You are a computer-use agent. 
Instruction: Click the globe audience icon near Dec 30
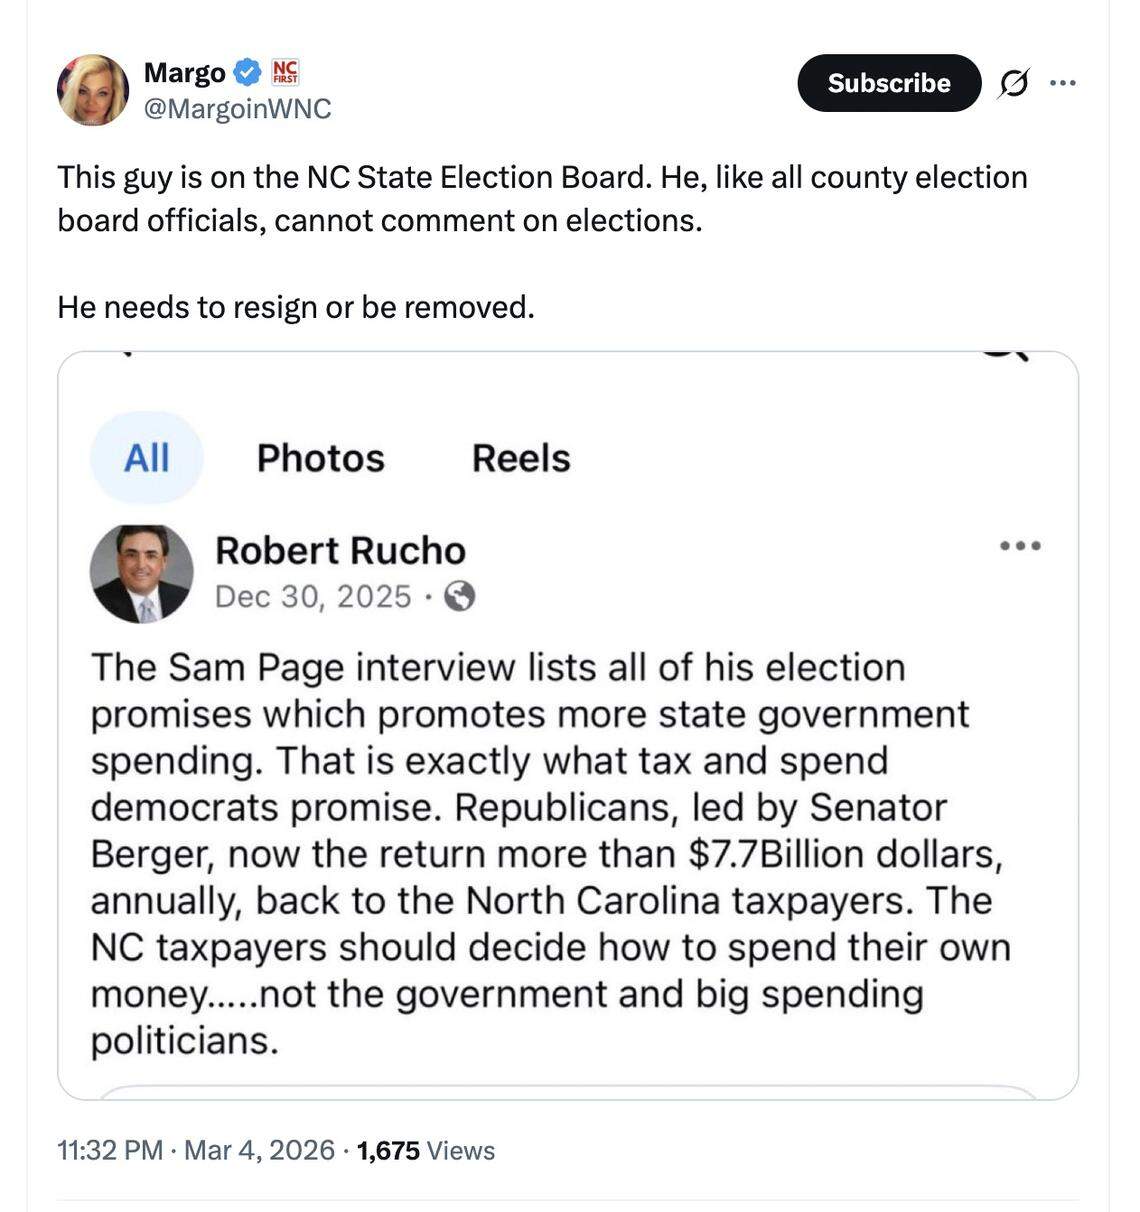coord(461,597)
